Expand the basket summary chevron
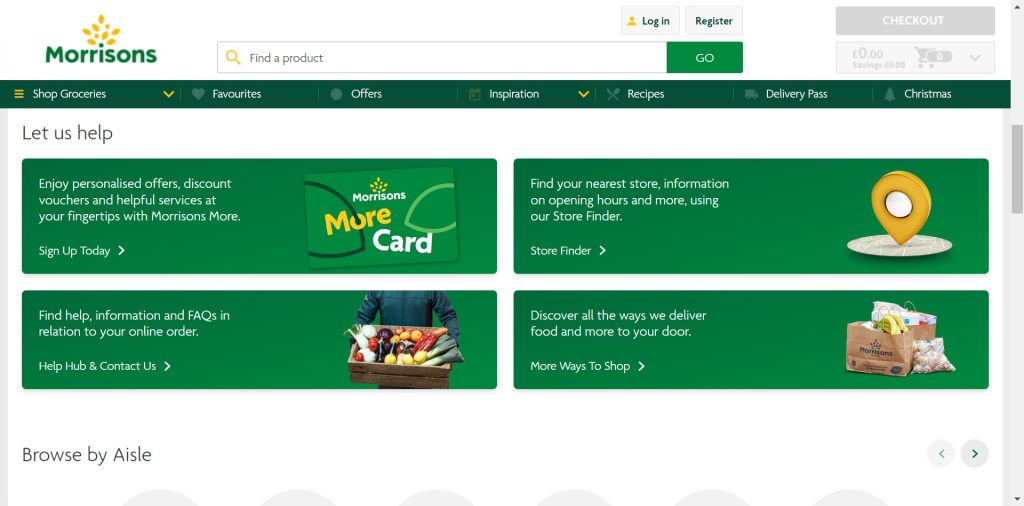Viewport: 1024px width, 506px height. tap(975, 57)
